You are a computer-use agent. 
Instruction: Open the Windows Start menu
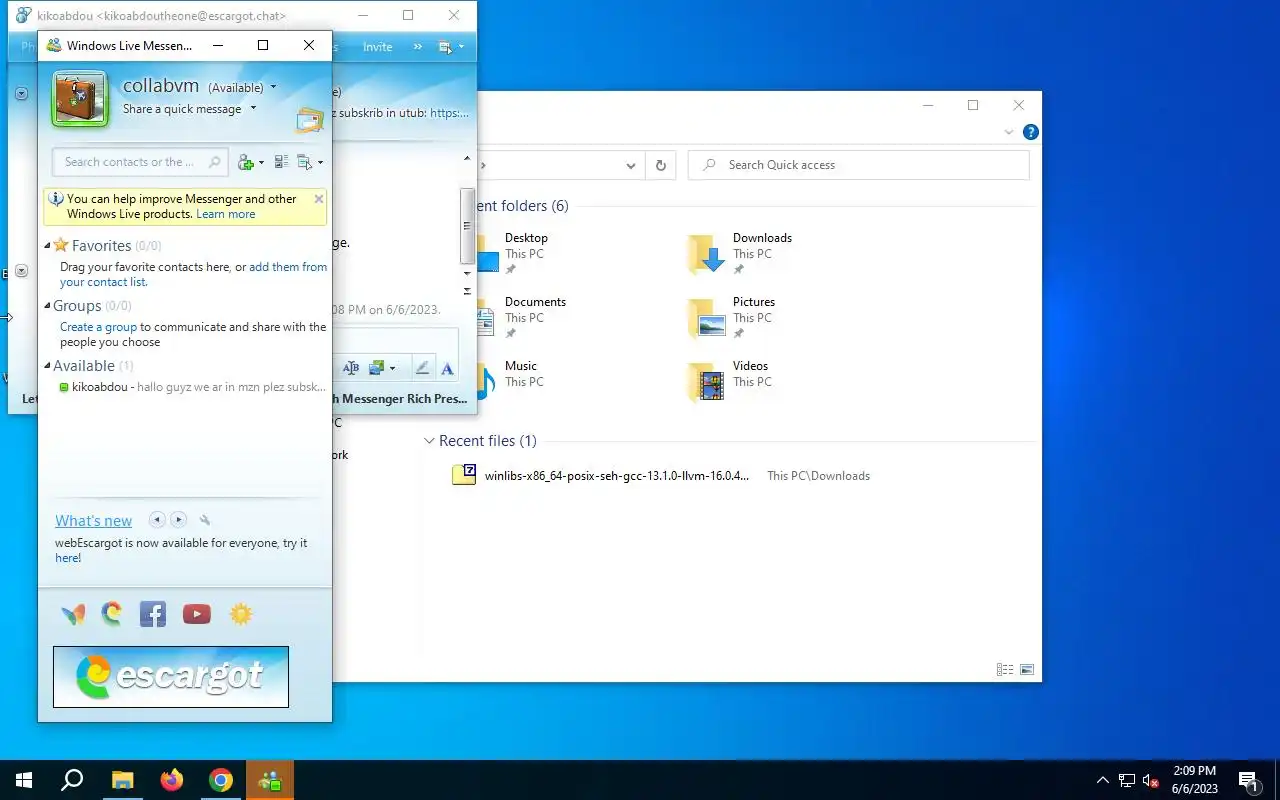tap(24, 780)
